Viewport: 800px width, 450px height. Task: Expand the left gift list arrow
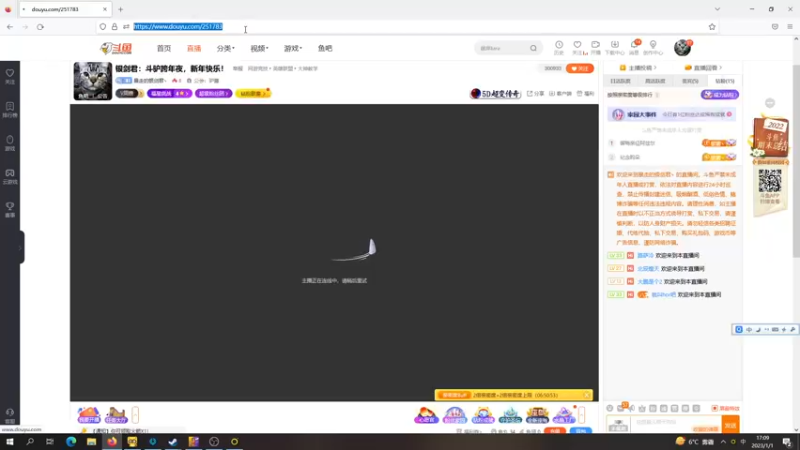click(x=135, y=415)
